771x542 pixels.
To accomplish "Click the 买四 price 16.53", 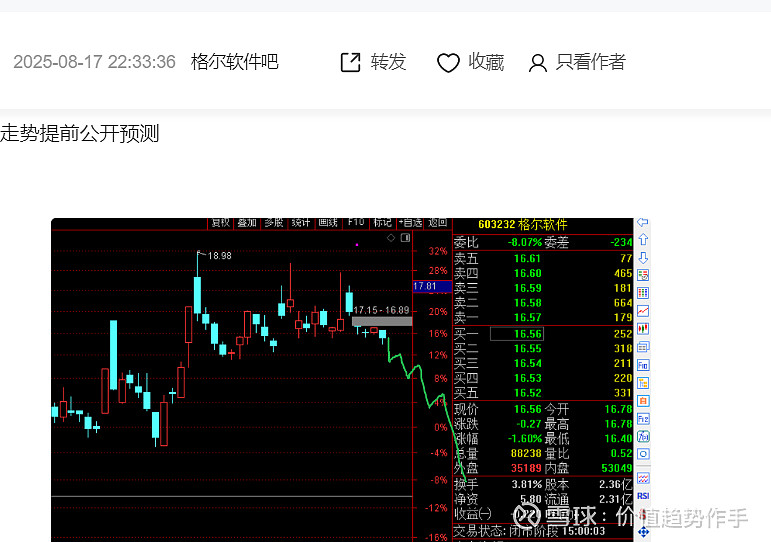I will (x=527, y=378).
